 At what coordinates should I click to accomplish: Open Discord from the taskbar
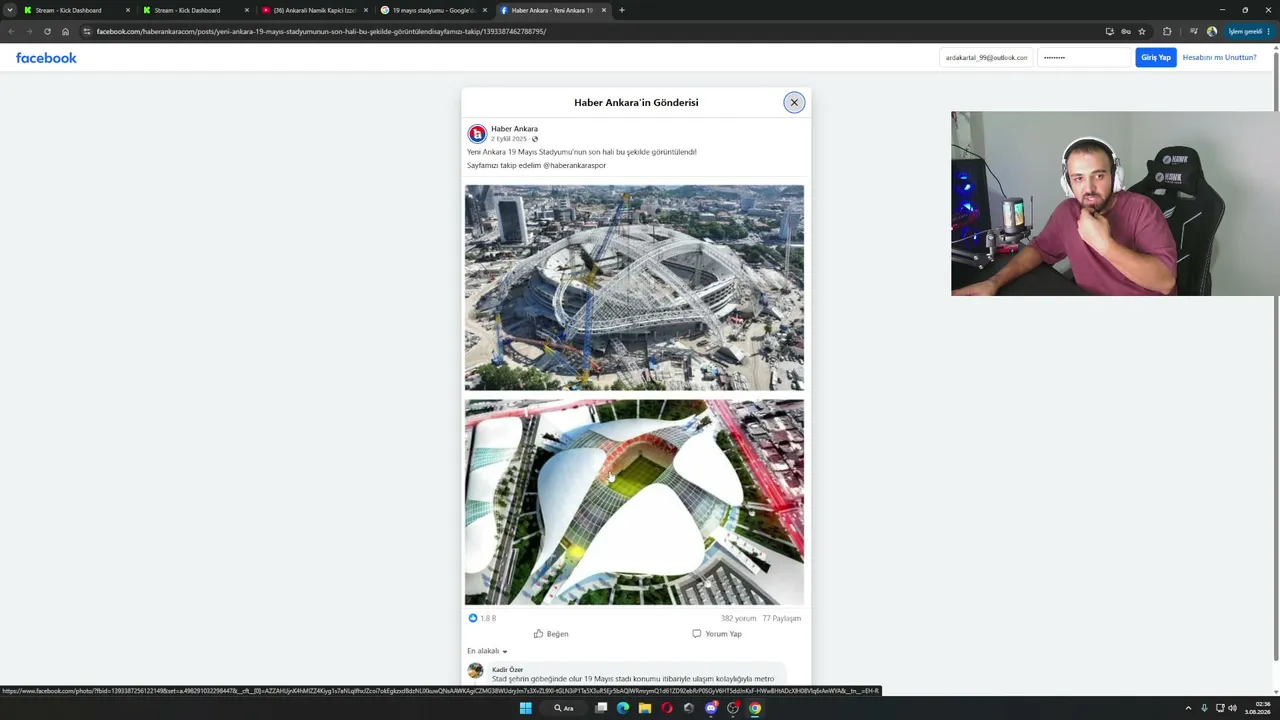click(711, 708)
